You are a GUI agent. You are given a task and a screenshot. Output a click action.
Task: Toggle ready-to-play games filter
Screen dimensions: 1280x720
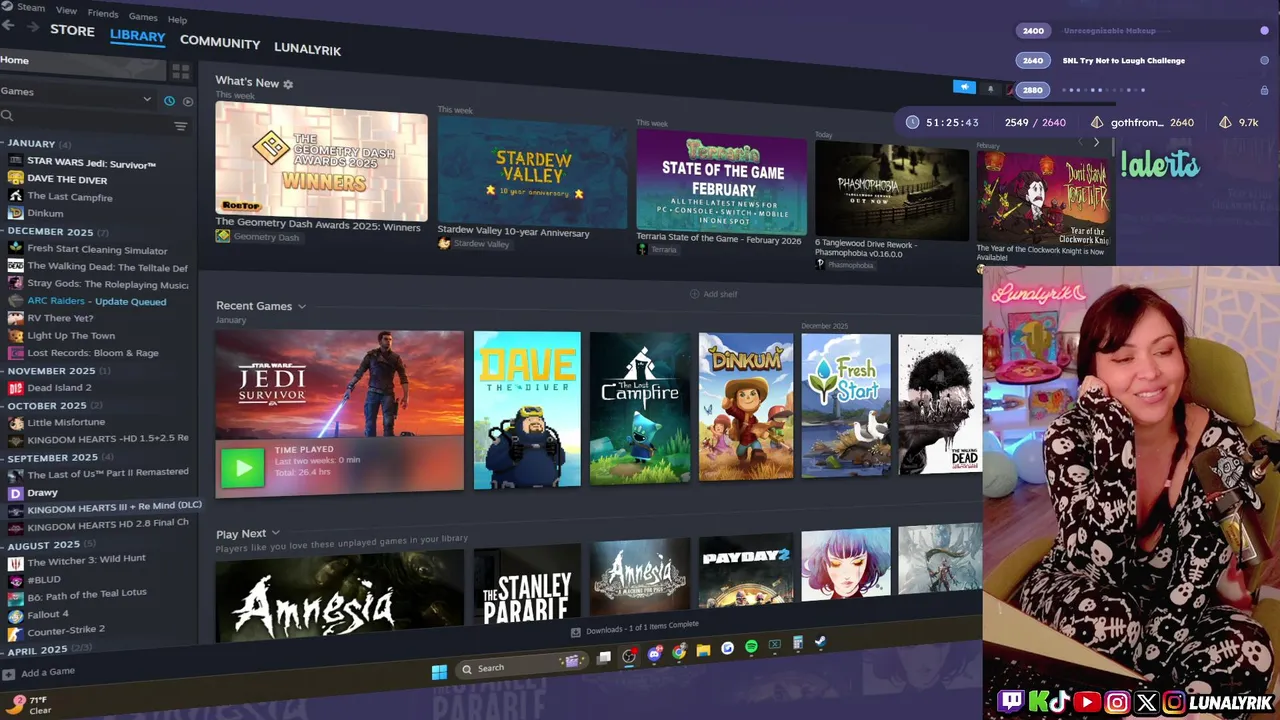(x=187, y=102)
